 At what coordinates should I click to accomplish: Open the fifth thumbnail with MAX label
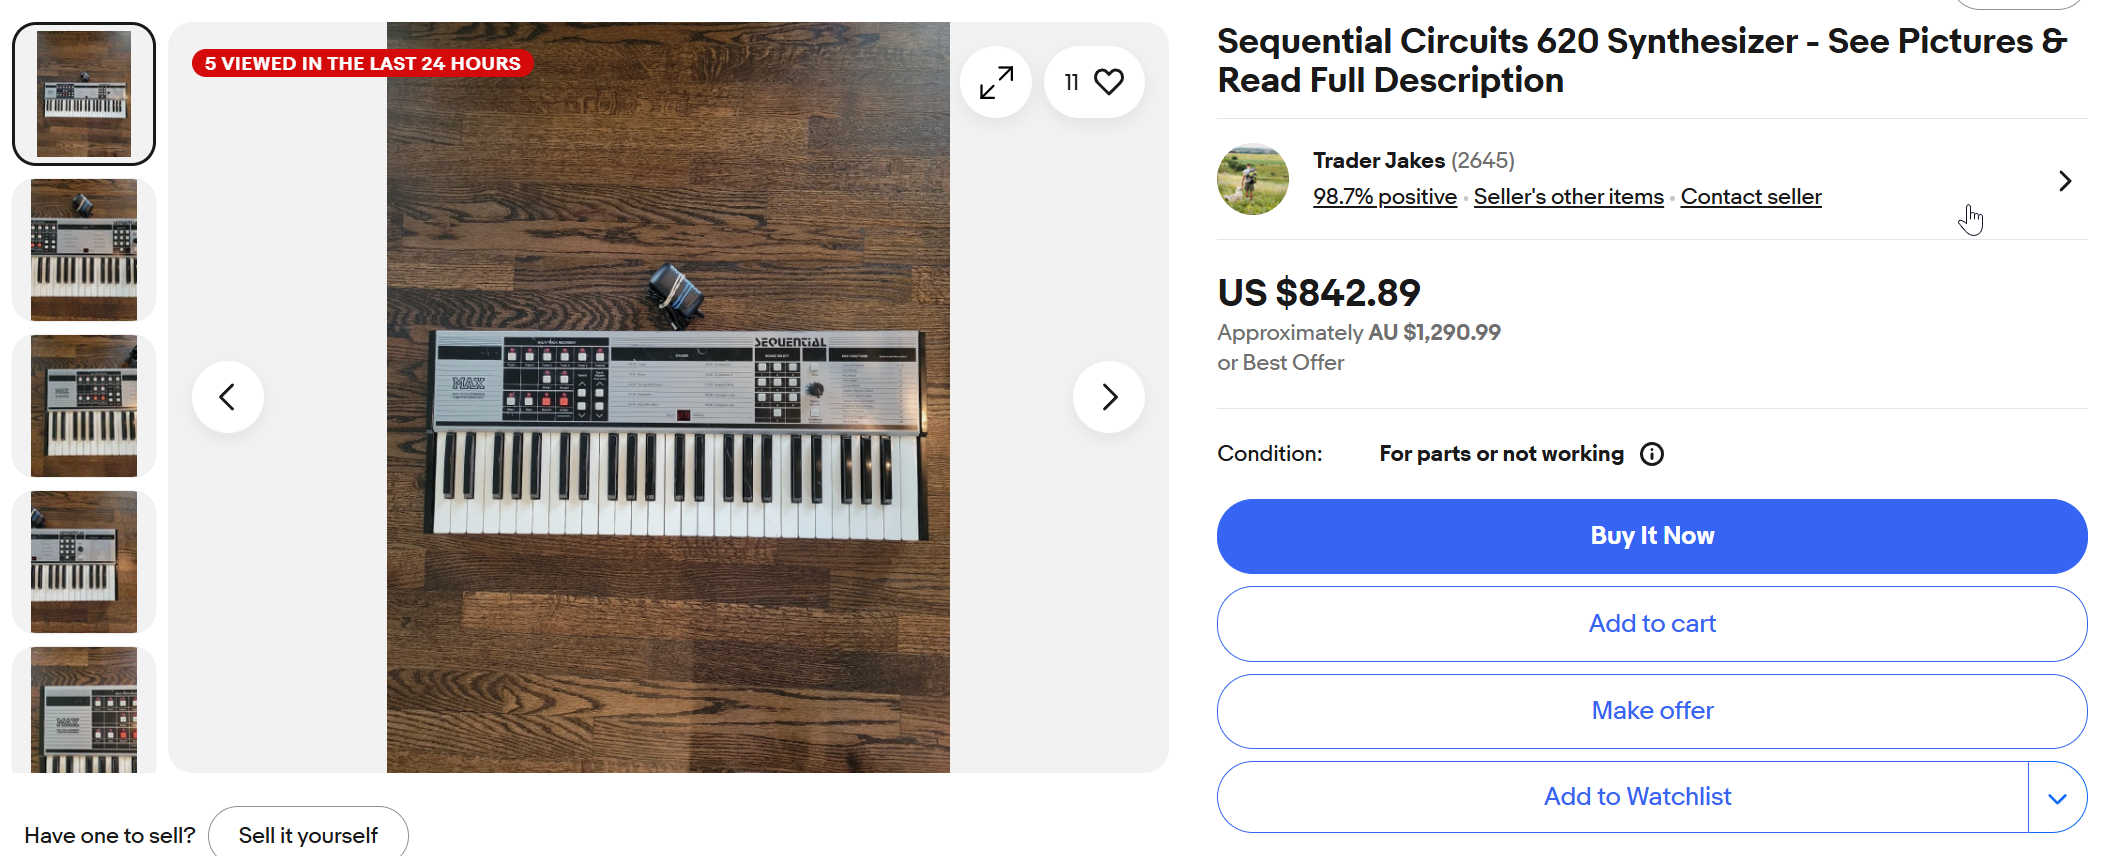[x=84, y=710]
